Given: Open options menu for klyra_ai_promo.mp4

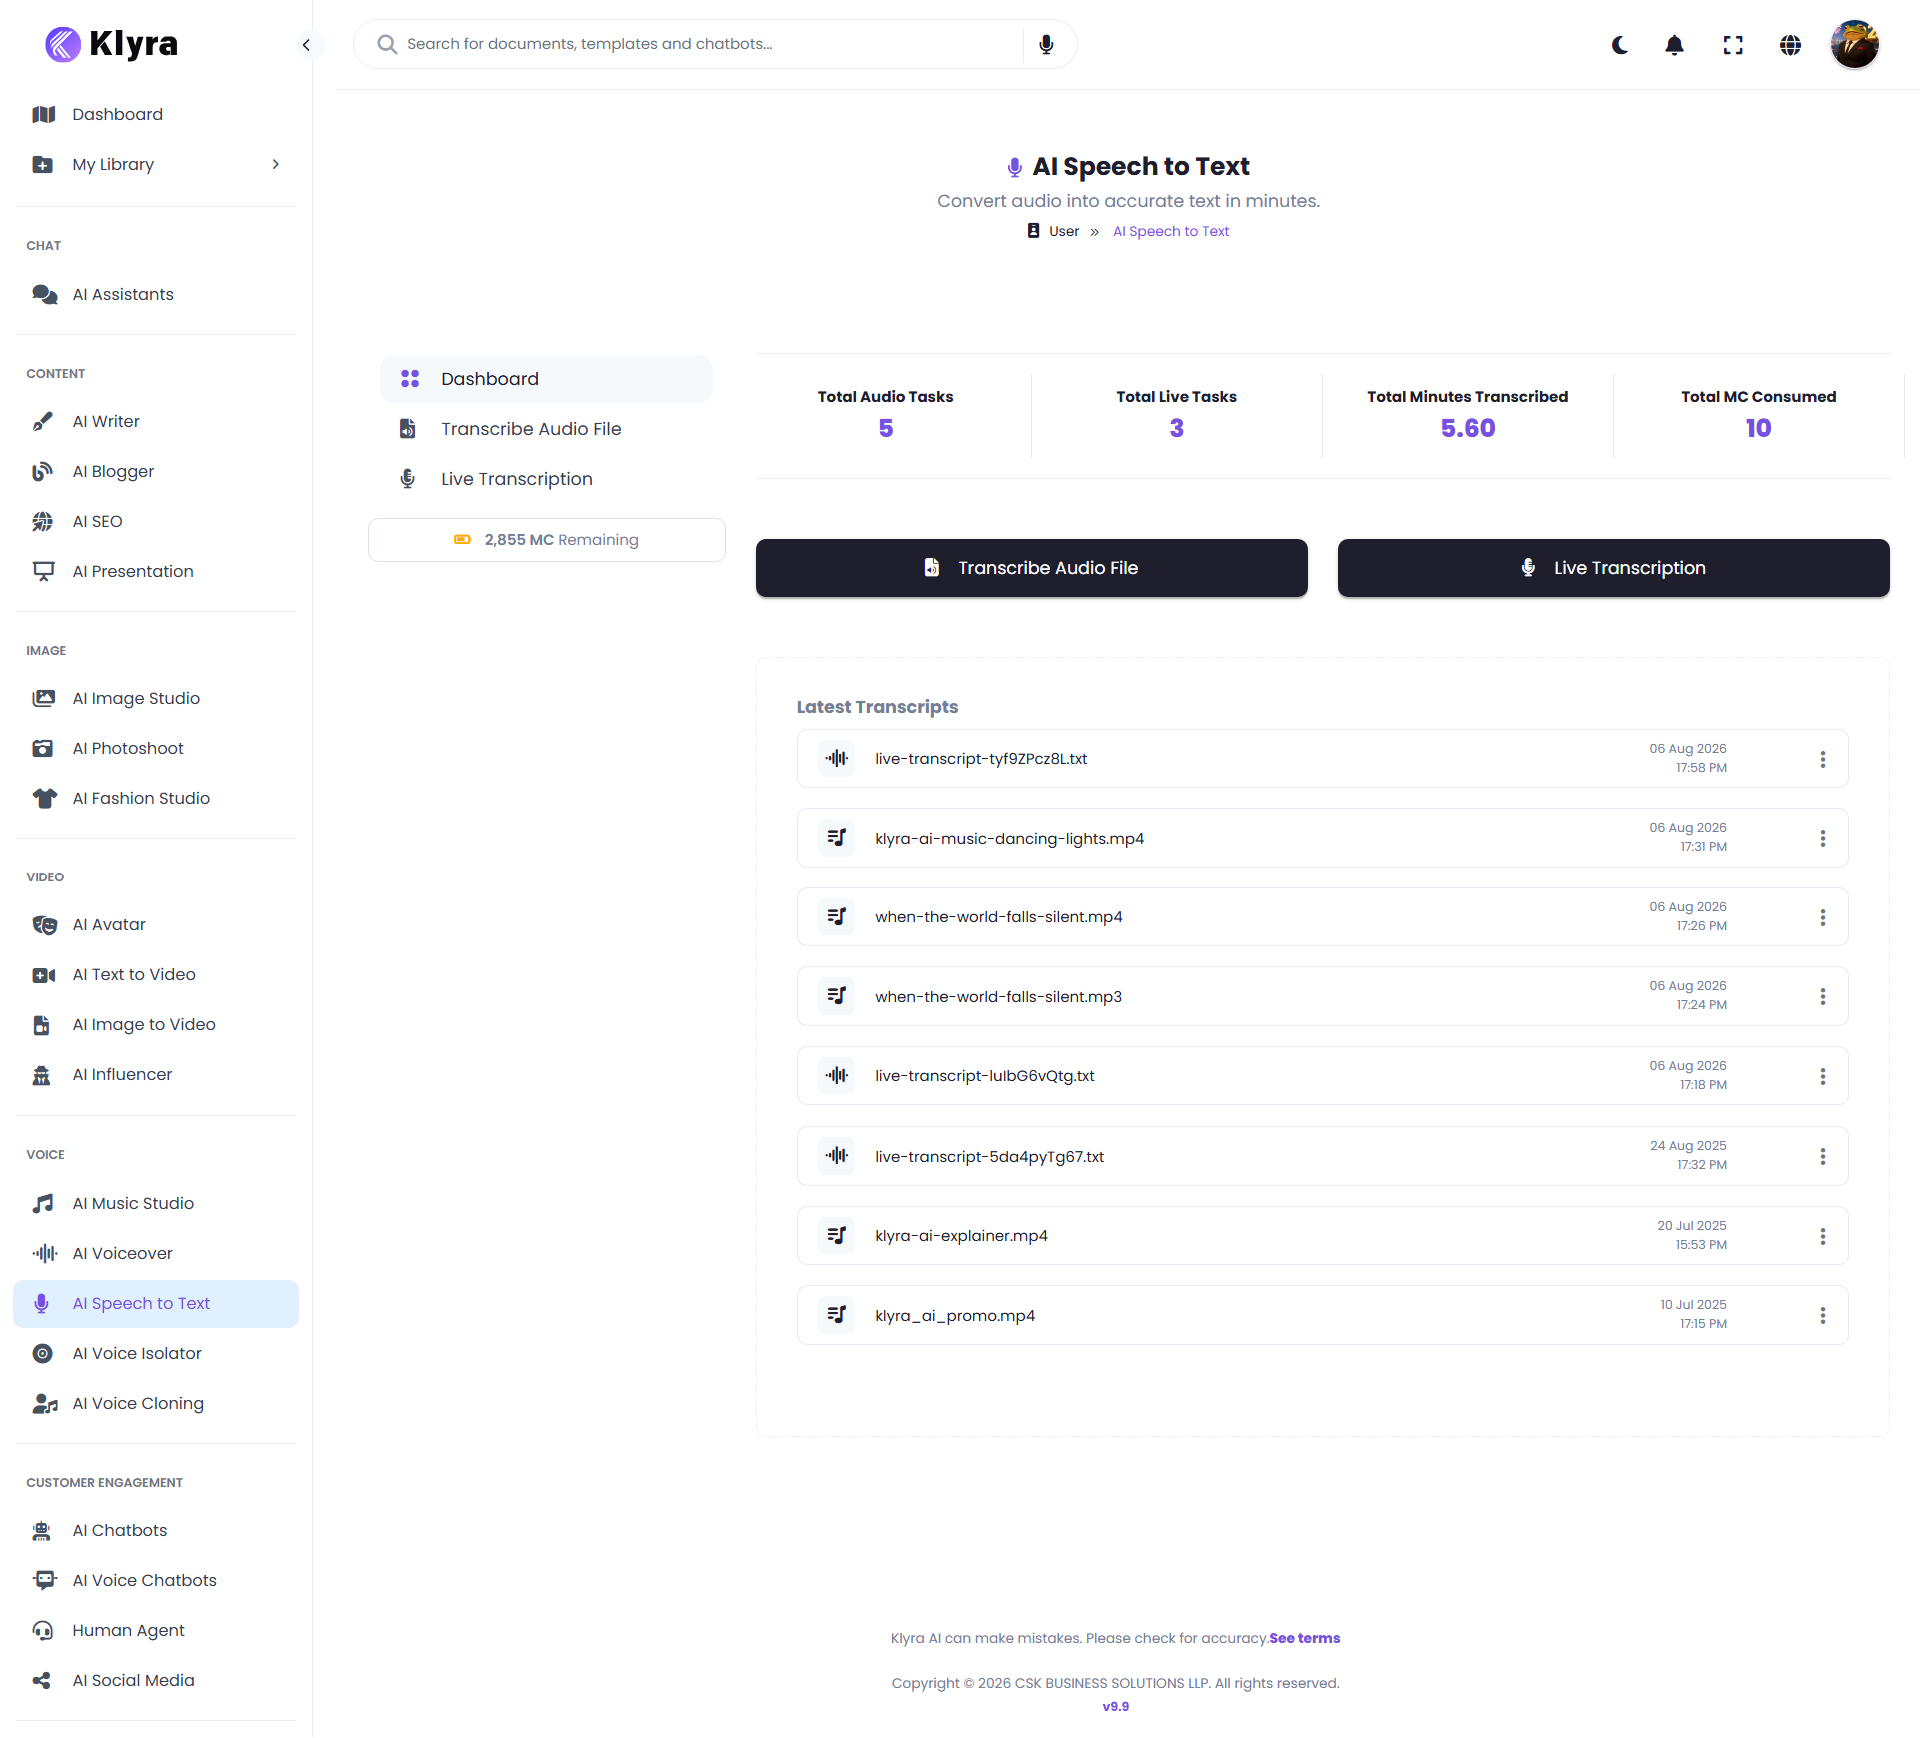Looking at the screenshot, I should [x=1823, y=1315].
